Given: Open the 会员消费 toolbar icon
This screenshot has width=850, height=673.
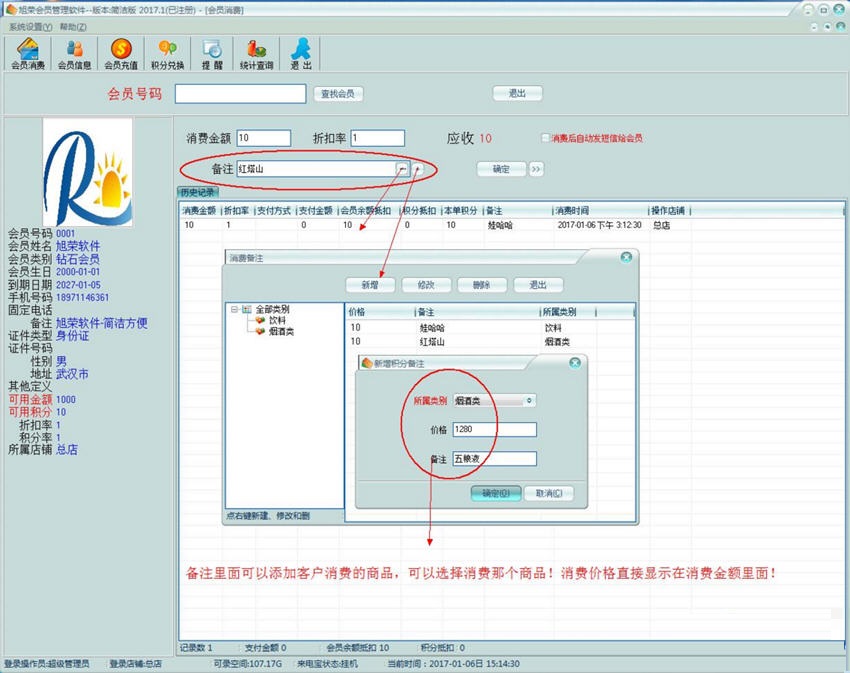Looking at the screenshot, I should click(28, 54).
